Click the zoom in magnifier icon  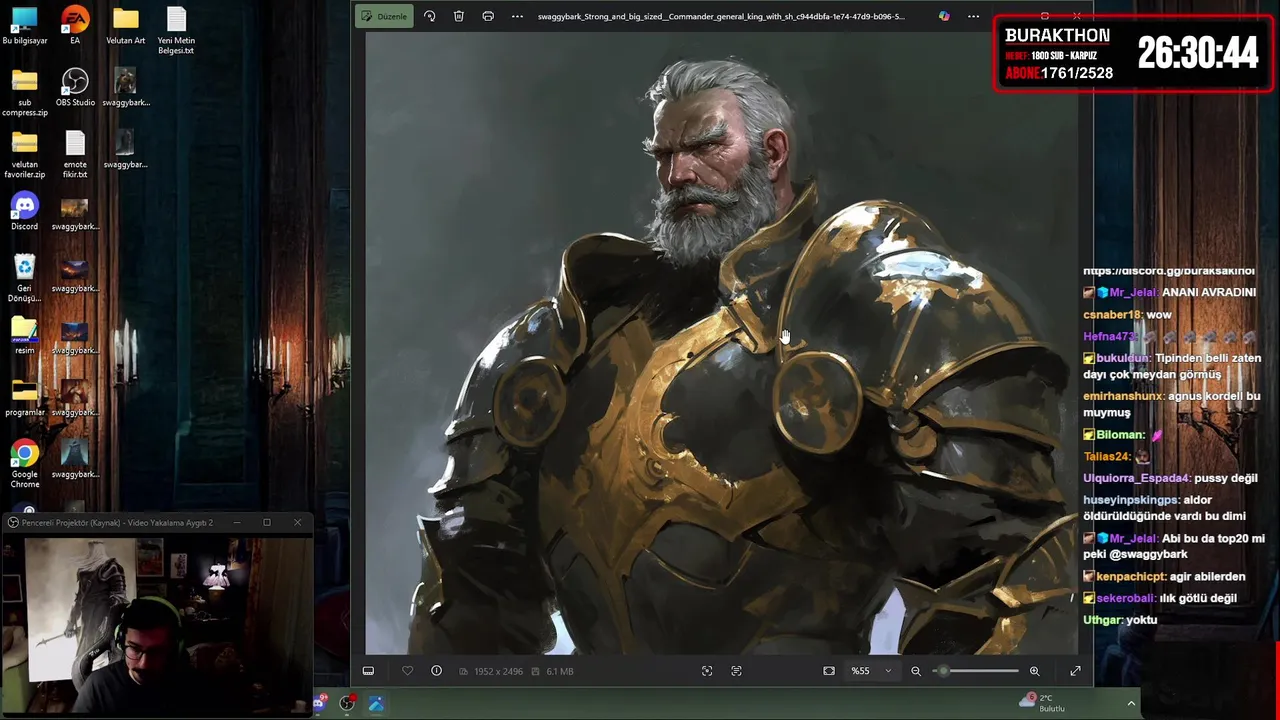pos(1034,671)
